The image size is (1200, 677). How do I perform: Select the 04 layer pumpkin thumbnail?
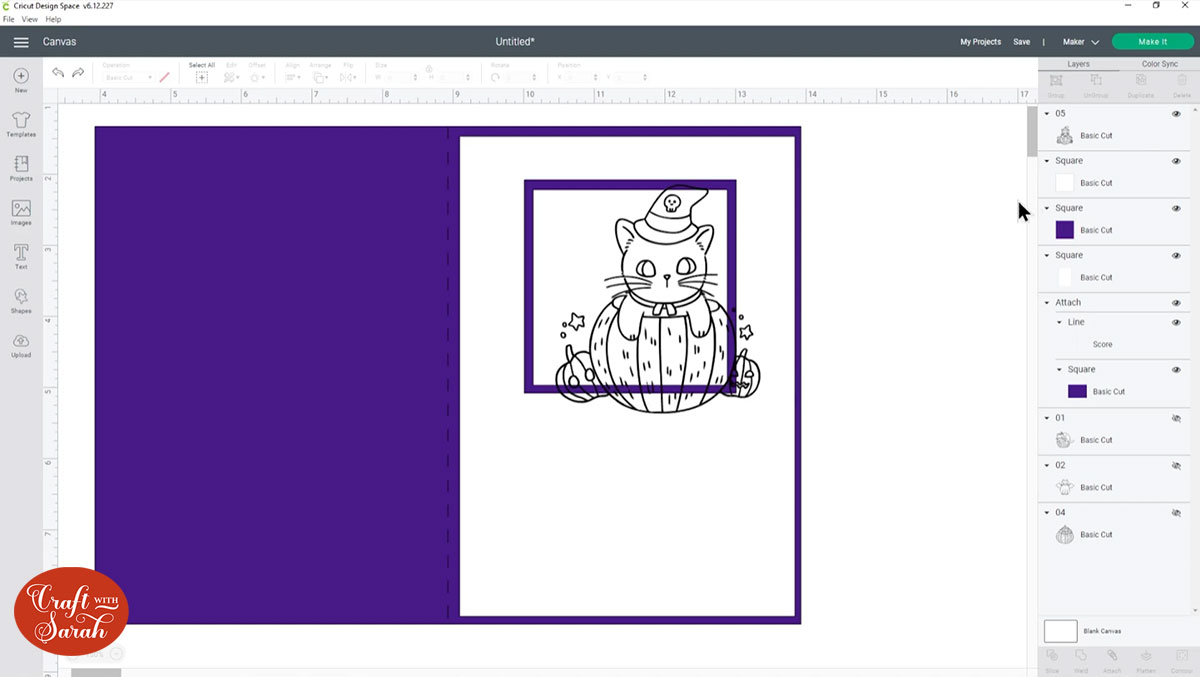[x=1065, y=535]
